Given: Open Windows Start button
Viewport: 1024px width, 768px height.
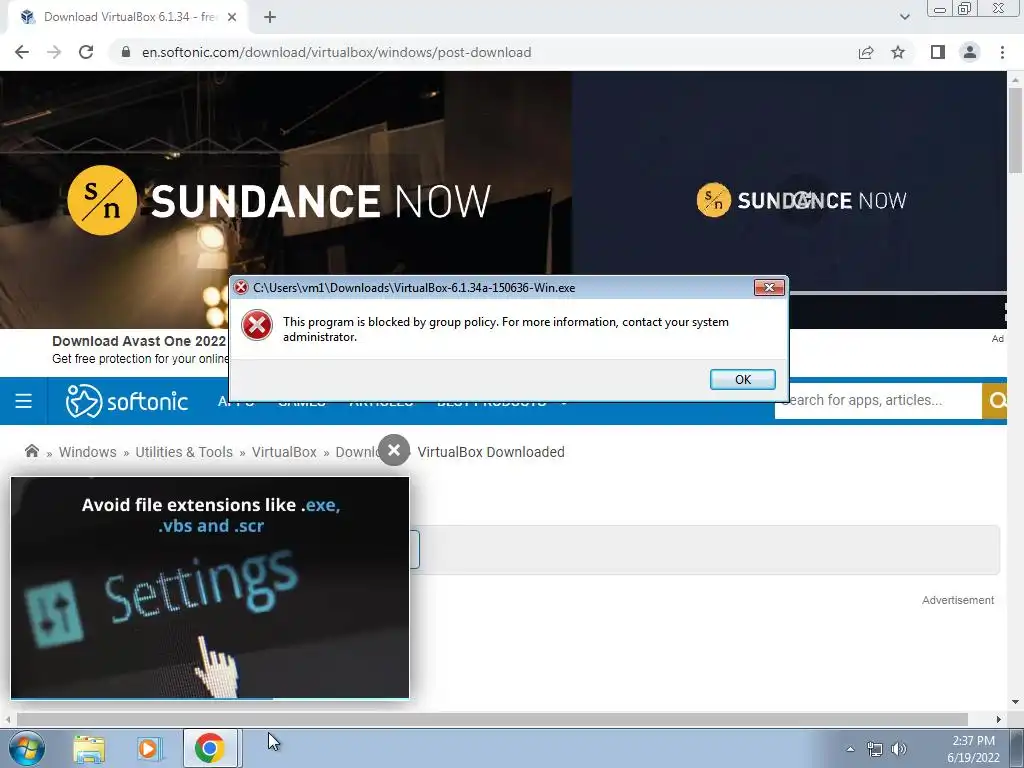Looking at the screenshot, I should [x=27, y=748].
